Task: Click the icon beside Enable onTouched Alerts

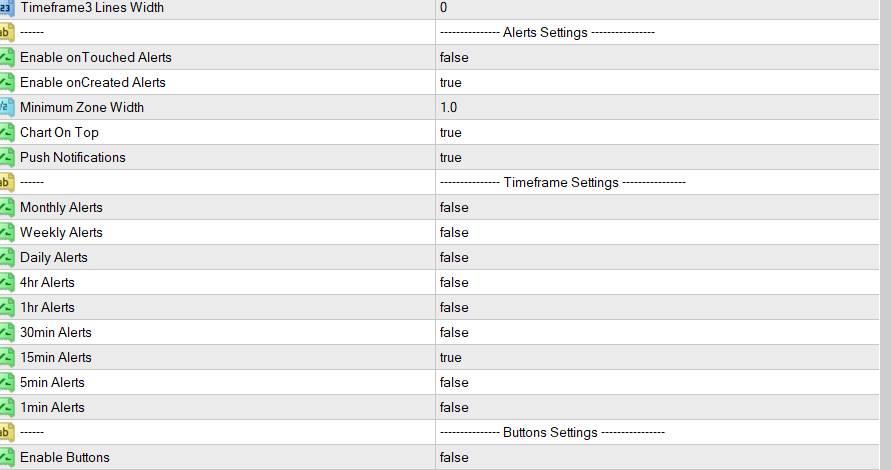Action: [6, 58]
